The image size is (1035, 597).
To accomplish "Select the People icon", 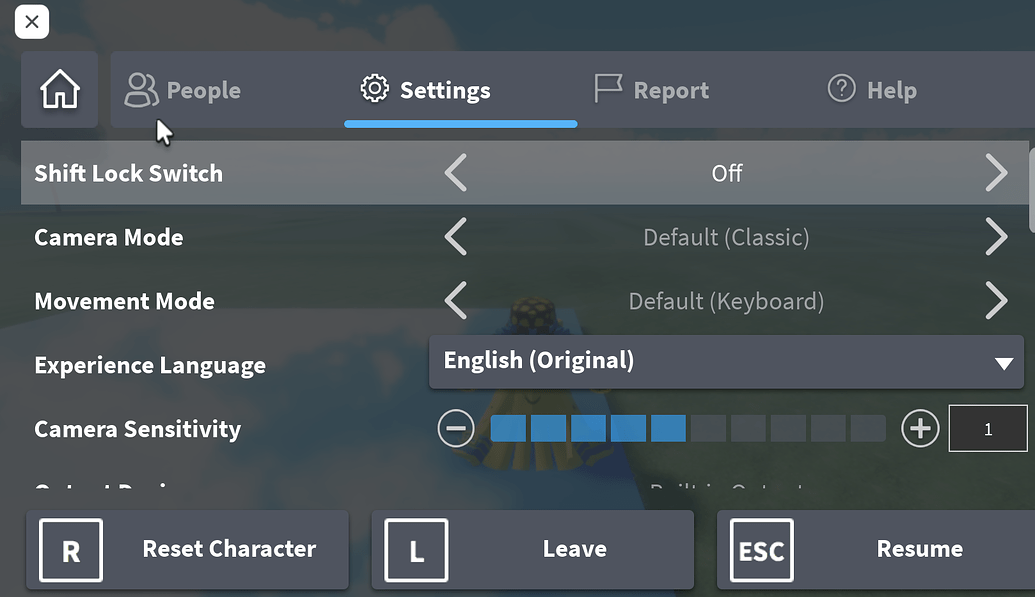I will pyautogui.click(x=140, y=89).
